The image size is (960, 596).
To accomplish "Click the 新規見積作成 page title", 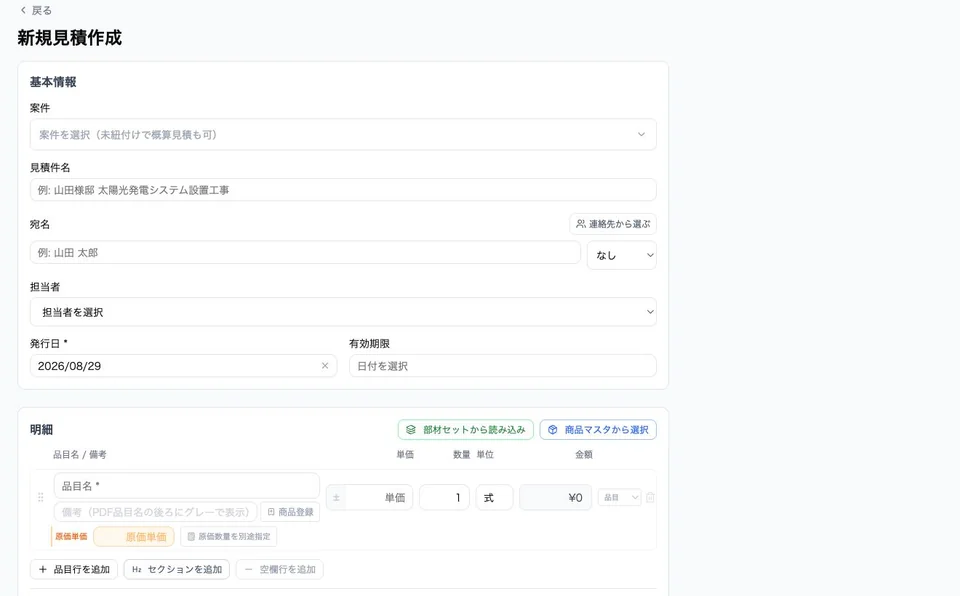I will tap(69, 38).
